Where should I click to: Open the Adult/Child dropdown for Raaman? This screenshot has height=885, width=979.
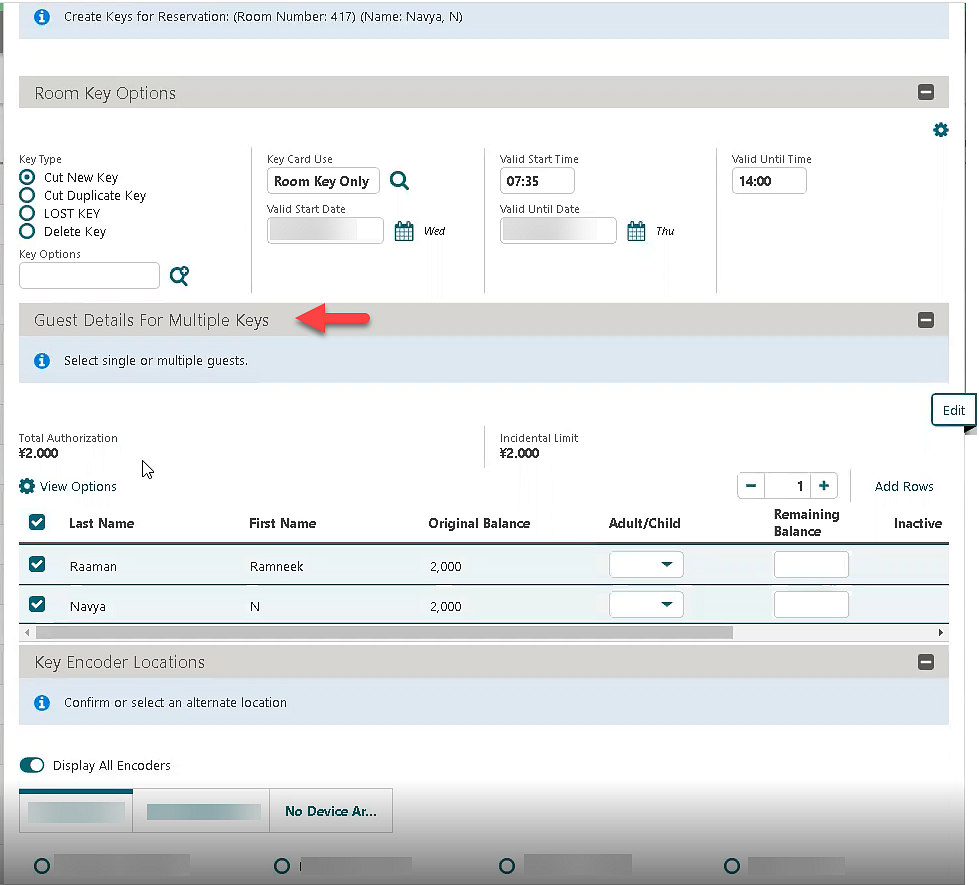point(646,564)
